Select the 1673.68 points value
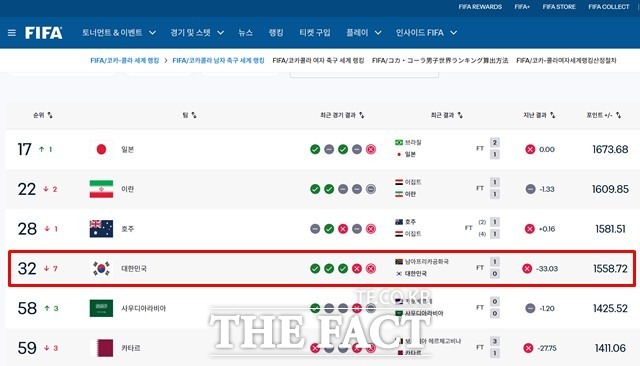Screen dimensions: 640x366 click(610, 149)
